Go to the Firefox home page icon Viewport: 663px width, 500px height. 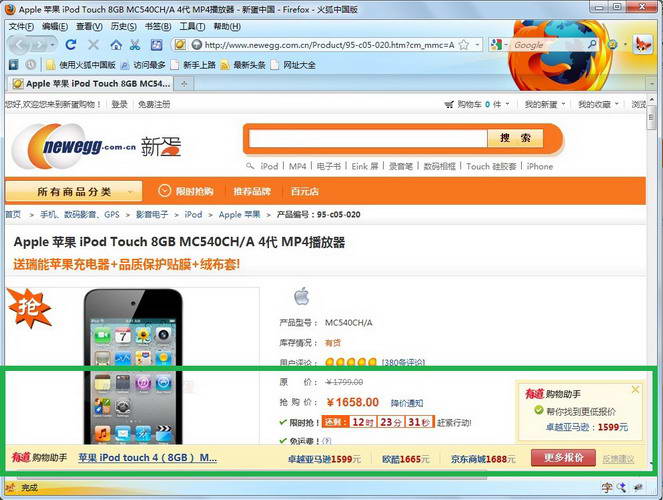(x=116, y=45)
